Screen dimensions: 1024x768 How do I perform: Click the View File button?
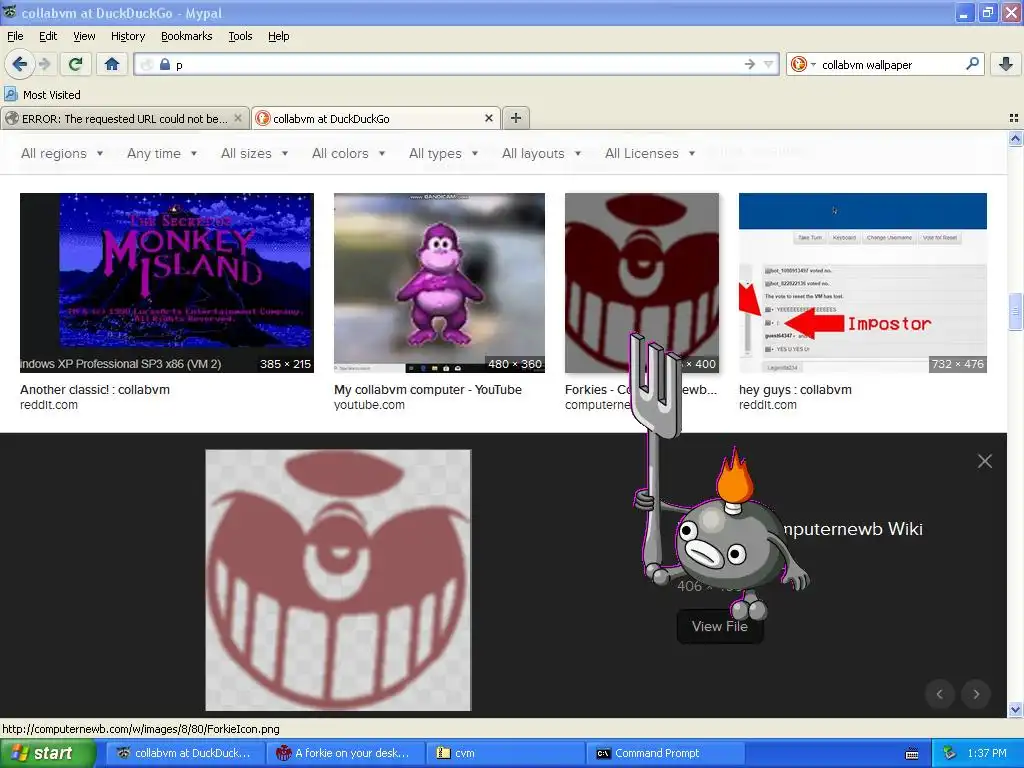[x=720, y=626]
